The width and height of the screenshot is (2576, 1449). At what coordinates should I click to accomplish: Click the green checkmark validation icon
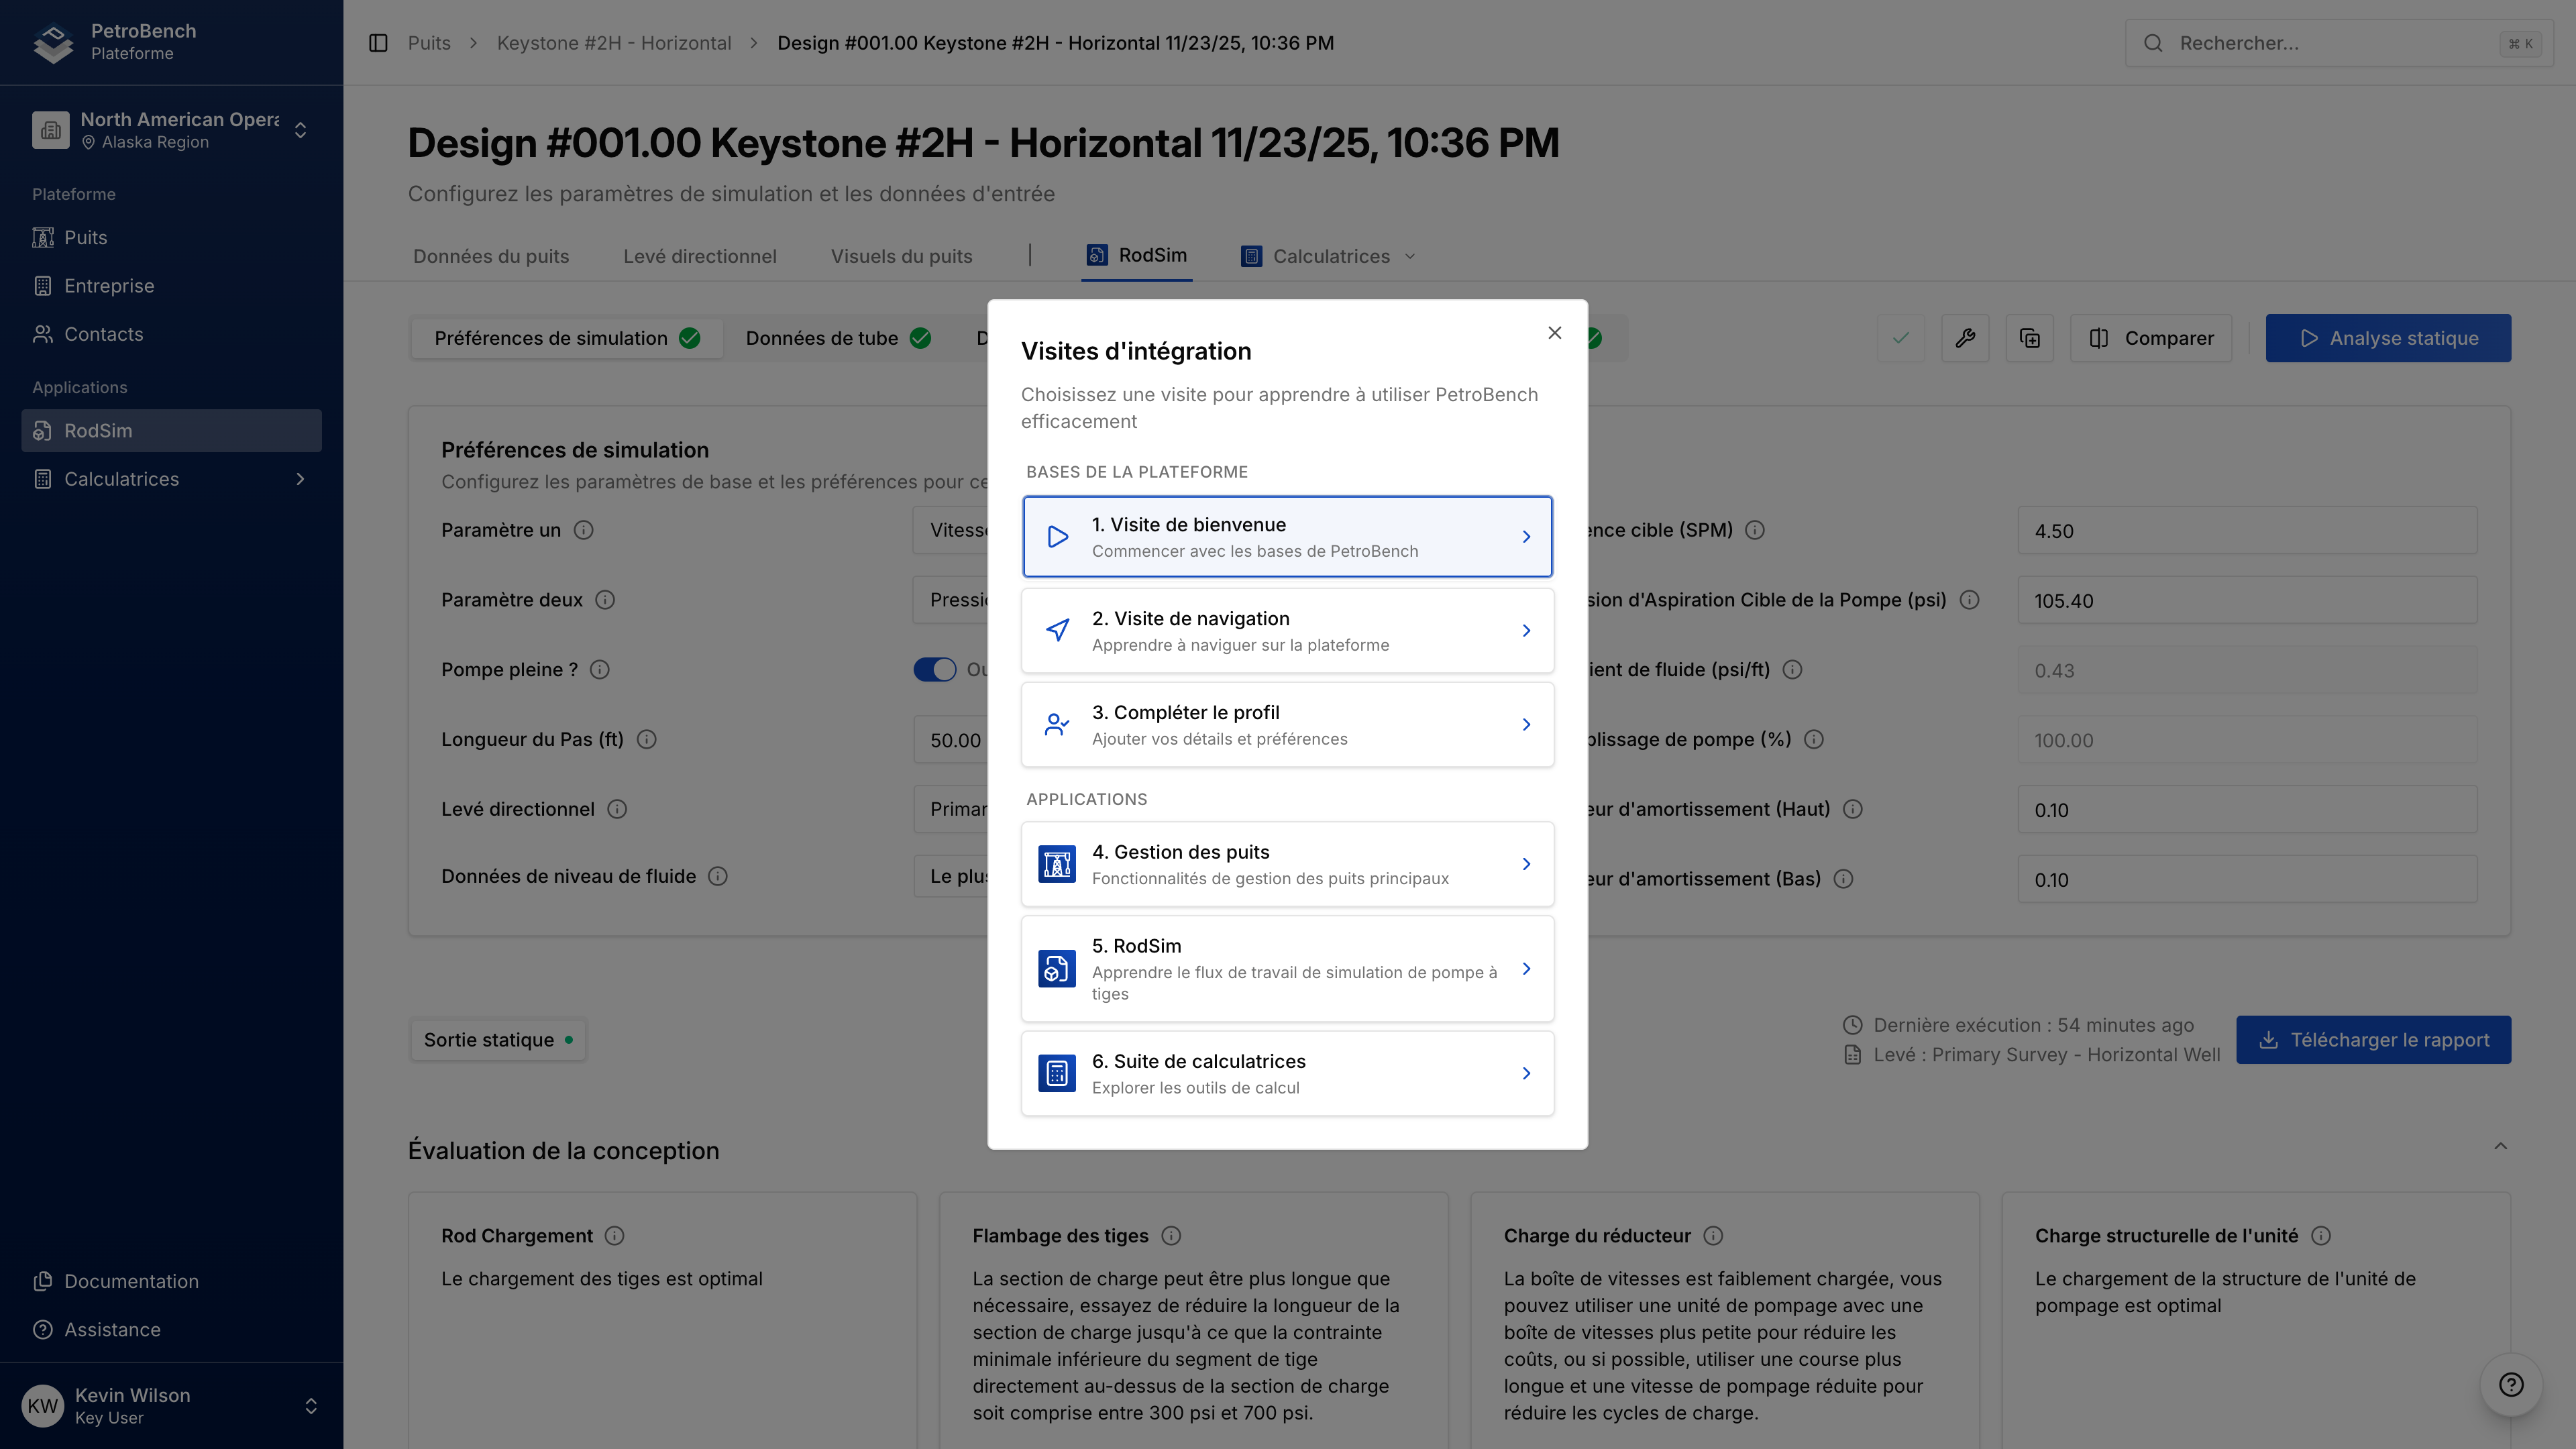tap(1900, 338)
